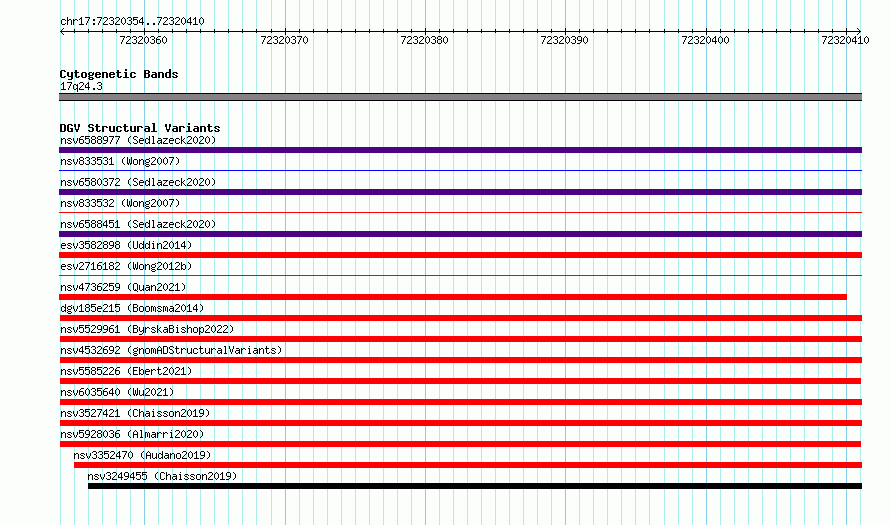This screenshot has height=525, width=890.
Task: Click the gray 17q24.3 cytogenetic band bar
Action: 460,97
